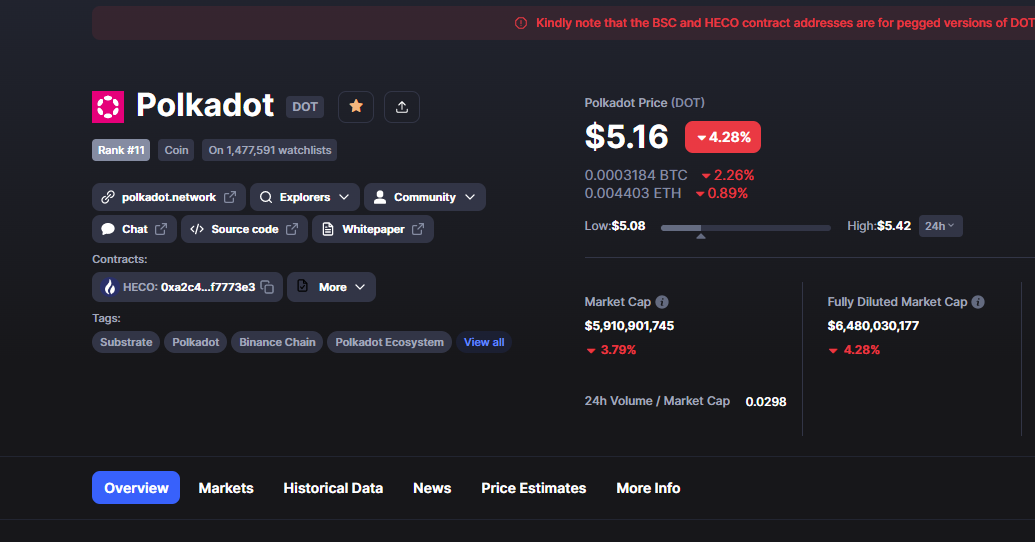Open the Price Estimates tab
Image resolution: width=1035 pixels, height=542 pixels.
click(533, 488)
